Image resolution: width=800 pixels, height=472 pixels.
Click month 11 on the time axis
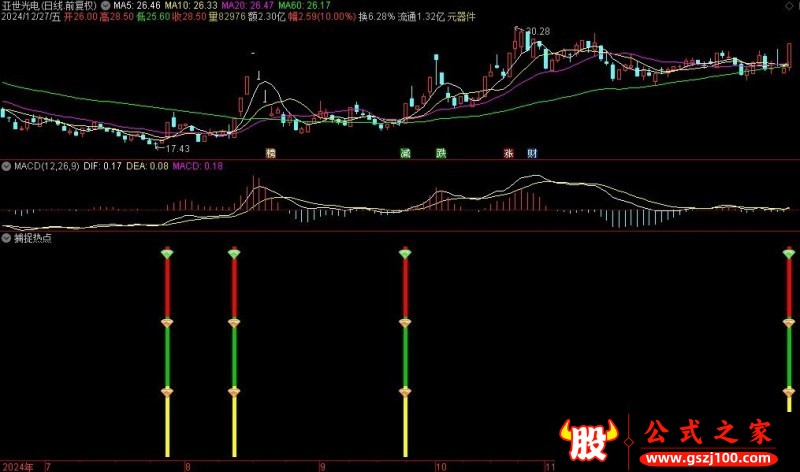pos(549,467)
